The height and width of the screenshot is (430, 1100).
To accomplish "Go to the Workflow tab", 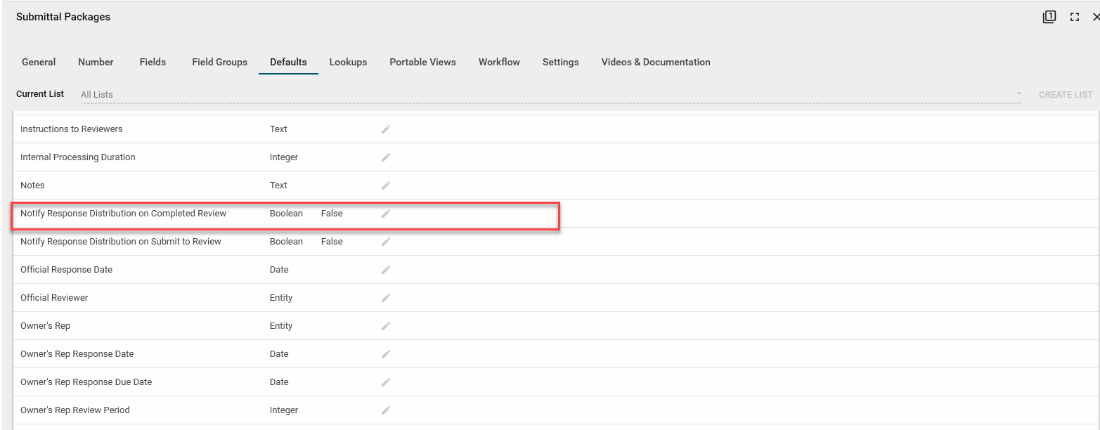I will pos(498,63).
